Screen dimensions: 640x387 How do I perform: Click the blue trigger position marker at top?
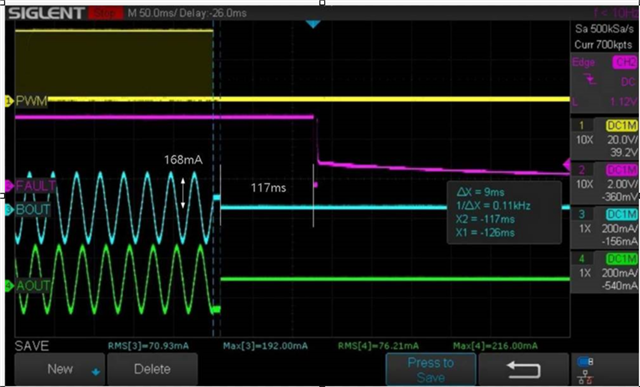coord(313,24)
